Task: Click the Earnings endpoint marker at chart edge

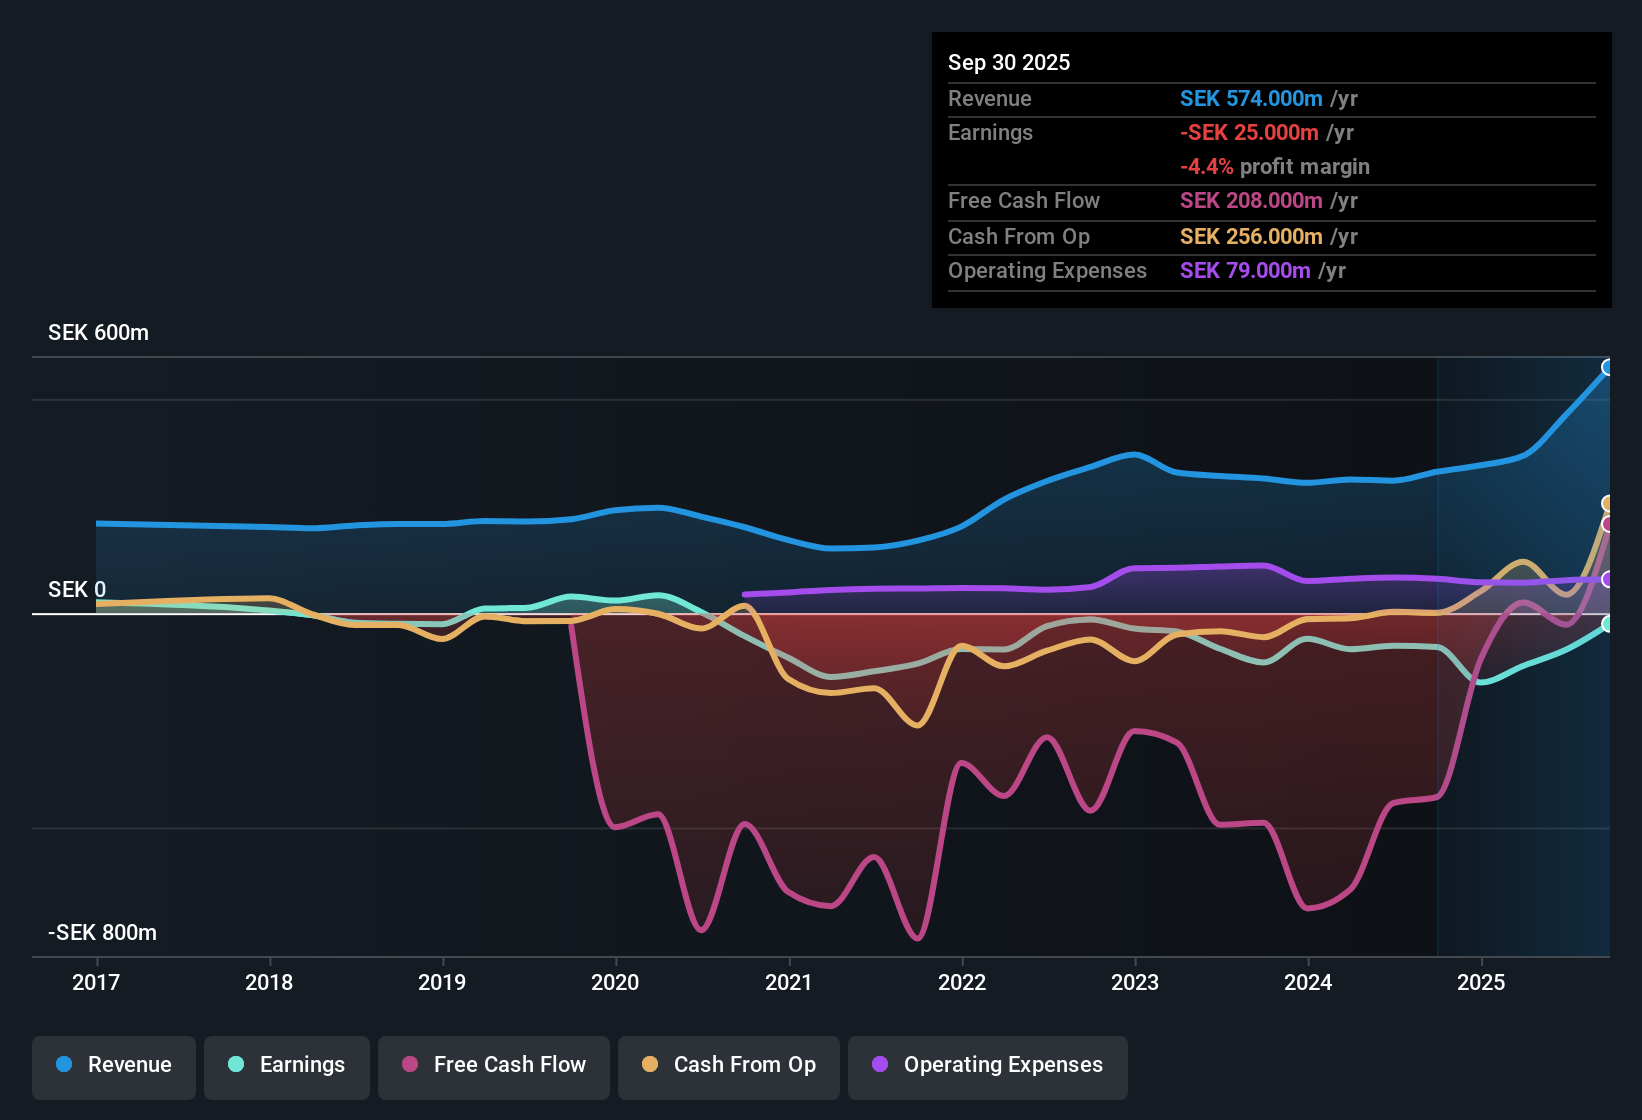Action: [x=1608, y=625]
